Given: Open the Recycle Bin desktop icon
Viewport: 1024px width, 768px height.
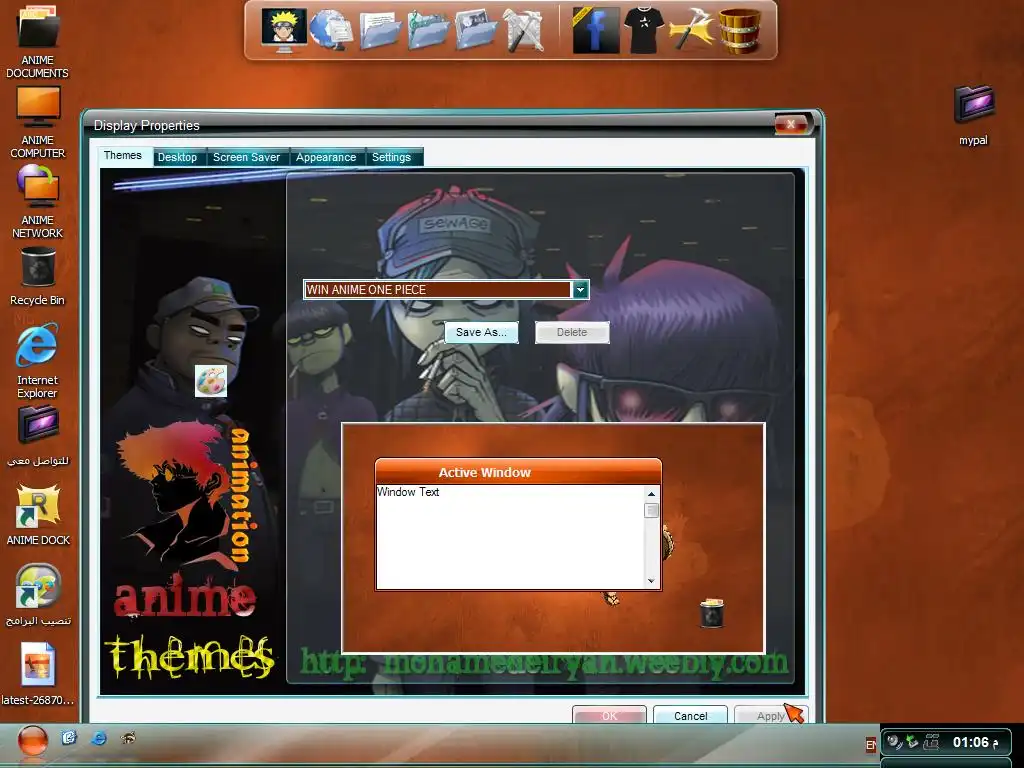Looking at the screenshot, I should [x=37, y=278].
